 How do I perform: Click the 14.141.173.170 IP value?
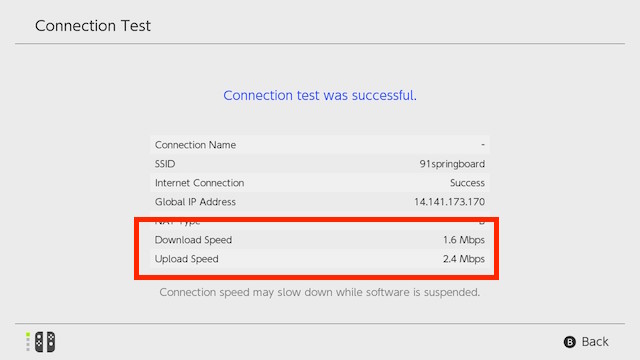[x=449, y=202]
